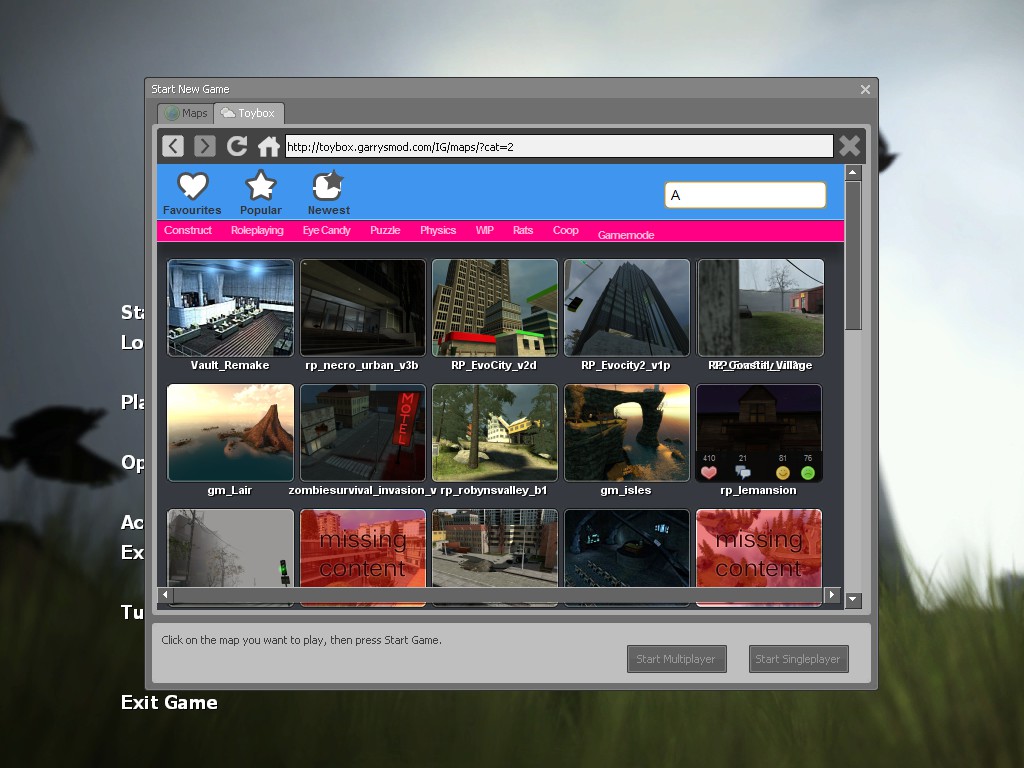This screenshot has height=768, width=1024.
Task: Click the Start Multiplayer button
Action: click(677, 659)
